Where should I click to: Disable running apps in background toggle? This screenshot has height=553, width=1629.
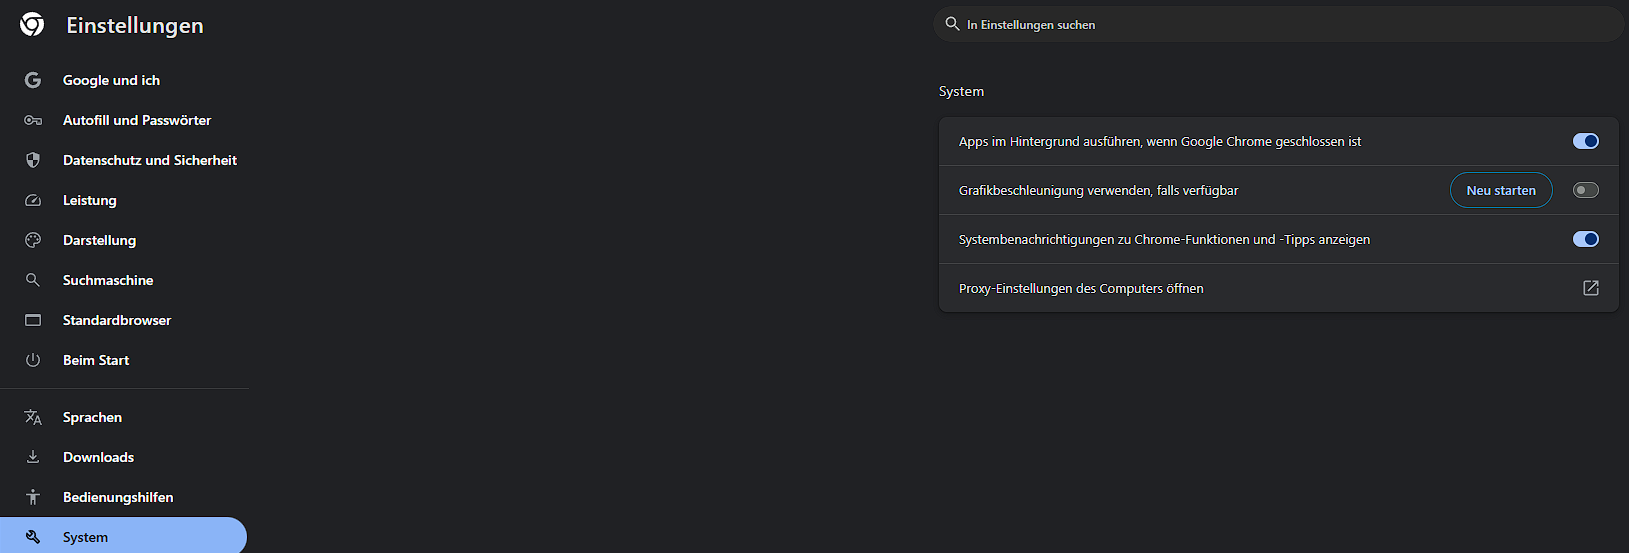[x=1585, y=141]
